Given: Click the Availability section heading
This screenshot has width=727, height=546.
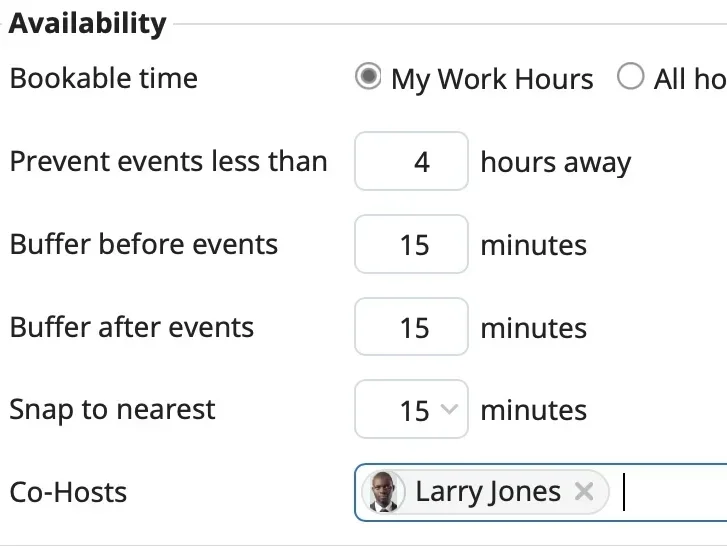Looking at the screenshot, I should tap(87, 23).
